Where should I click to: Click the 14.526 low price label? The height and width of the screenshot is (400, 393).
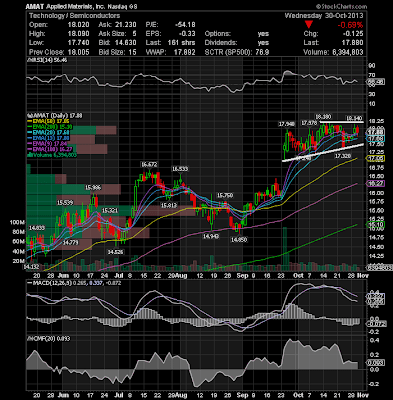(x=115, y=252)
